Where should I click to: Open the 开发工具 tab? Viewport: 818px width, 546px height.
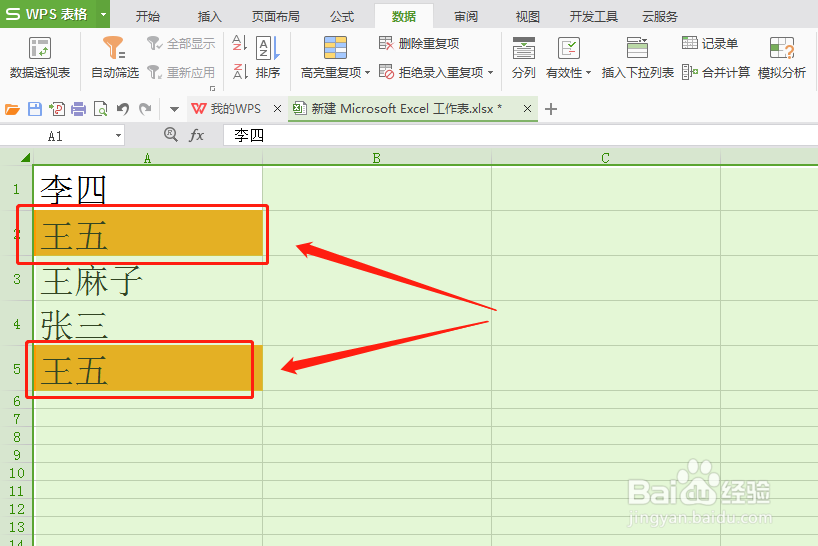point(594,17)
